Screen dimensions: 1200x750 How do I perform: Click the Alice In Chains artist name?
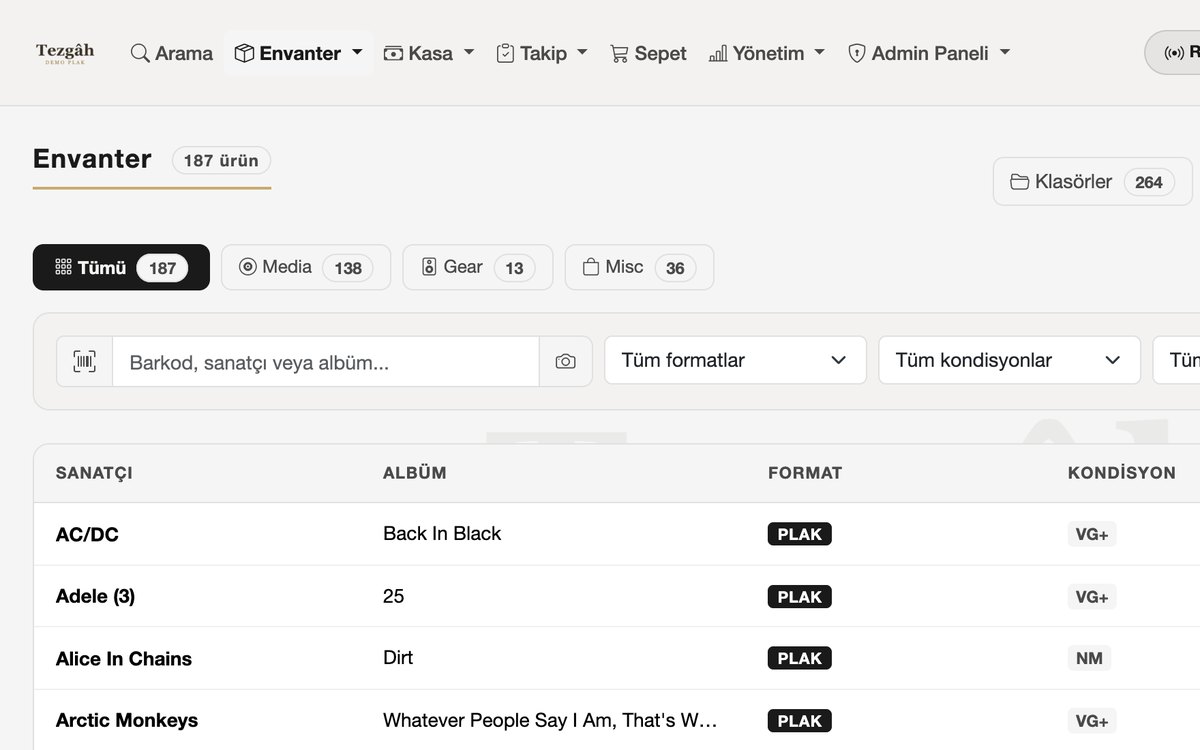click(124, 658)
